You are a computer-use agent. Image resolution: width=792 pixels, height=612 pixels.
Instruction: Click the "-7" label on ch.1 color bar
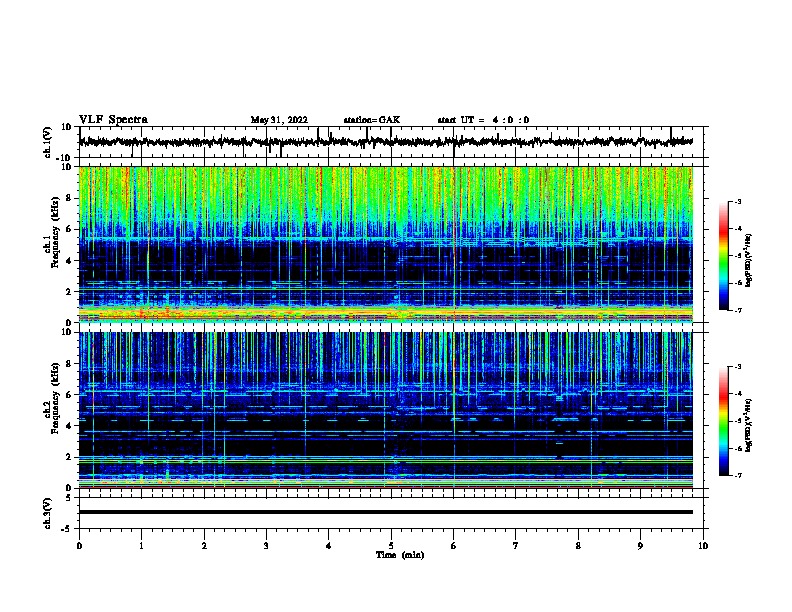click(x=737, y=310)
